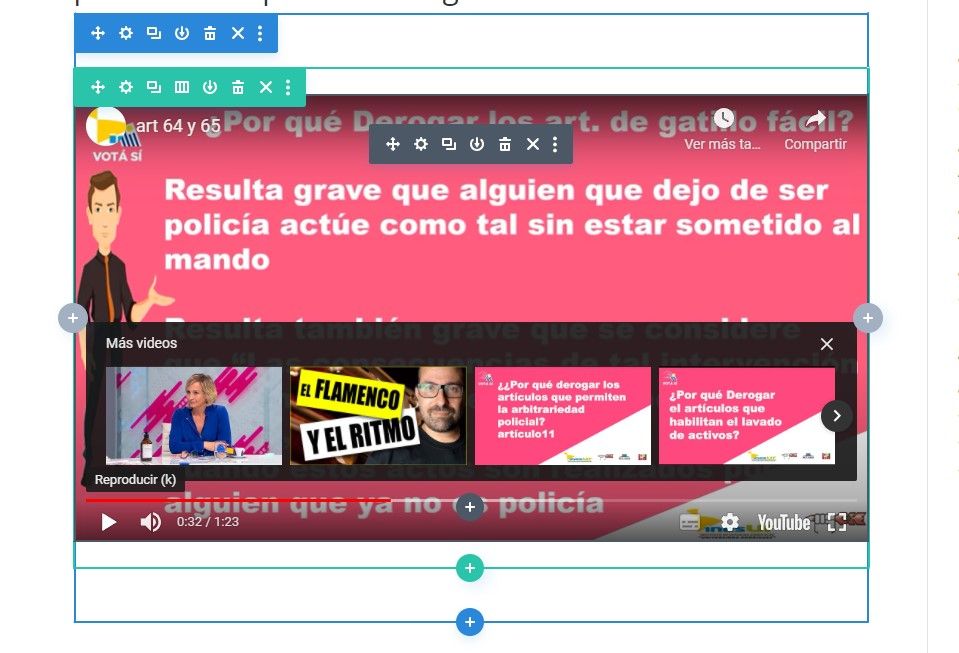
Task: Delete section with blue toolbar trash icon
Action: coord(210,33)
